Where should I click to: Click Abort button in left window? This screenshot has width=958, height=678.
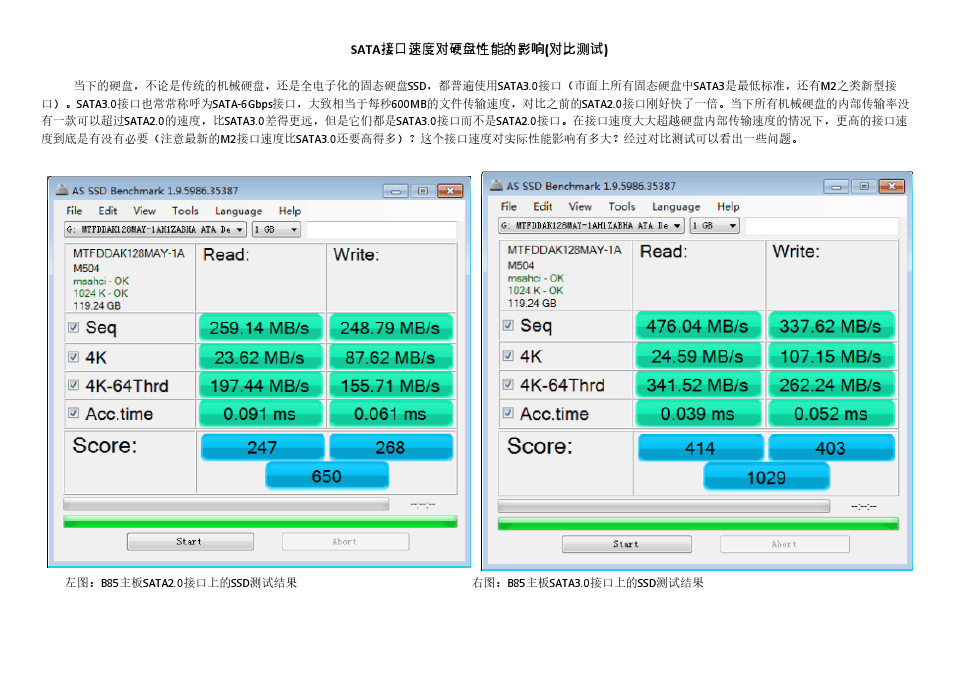pos(345,542)
